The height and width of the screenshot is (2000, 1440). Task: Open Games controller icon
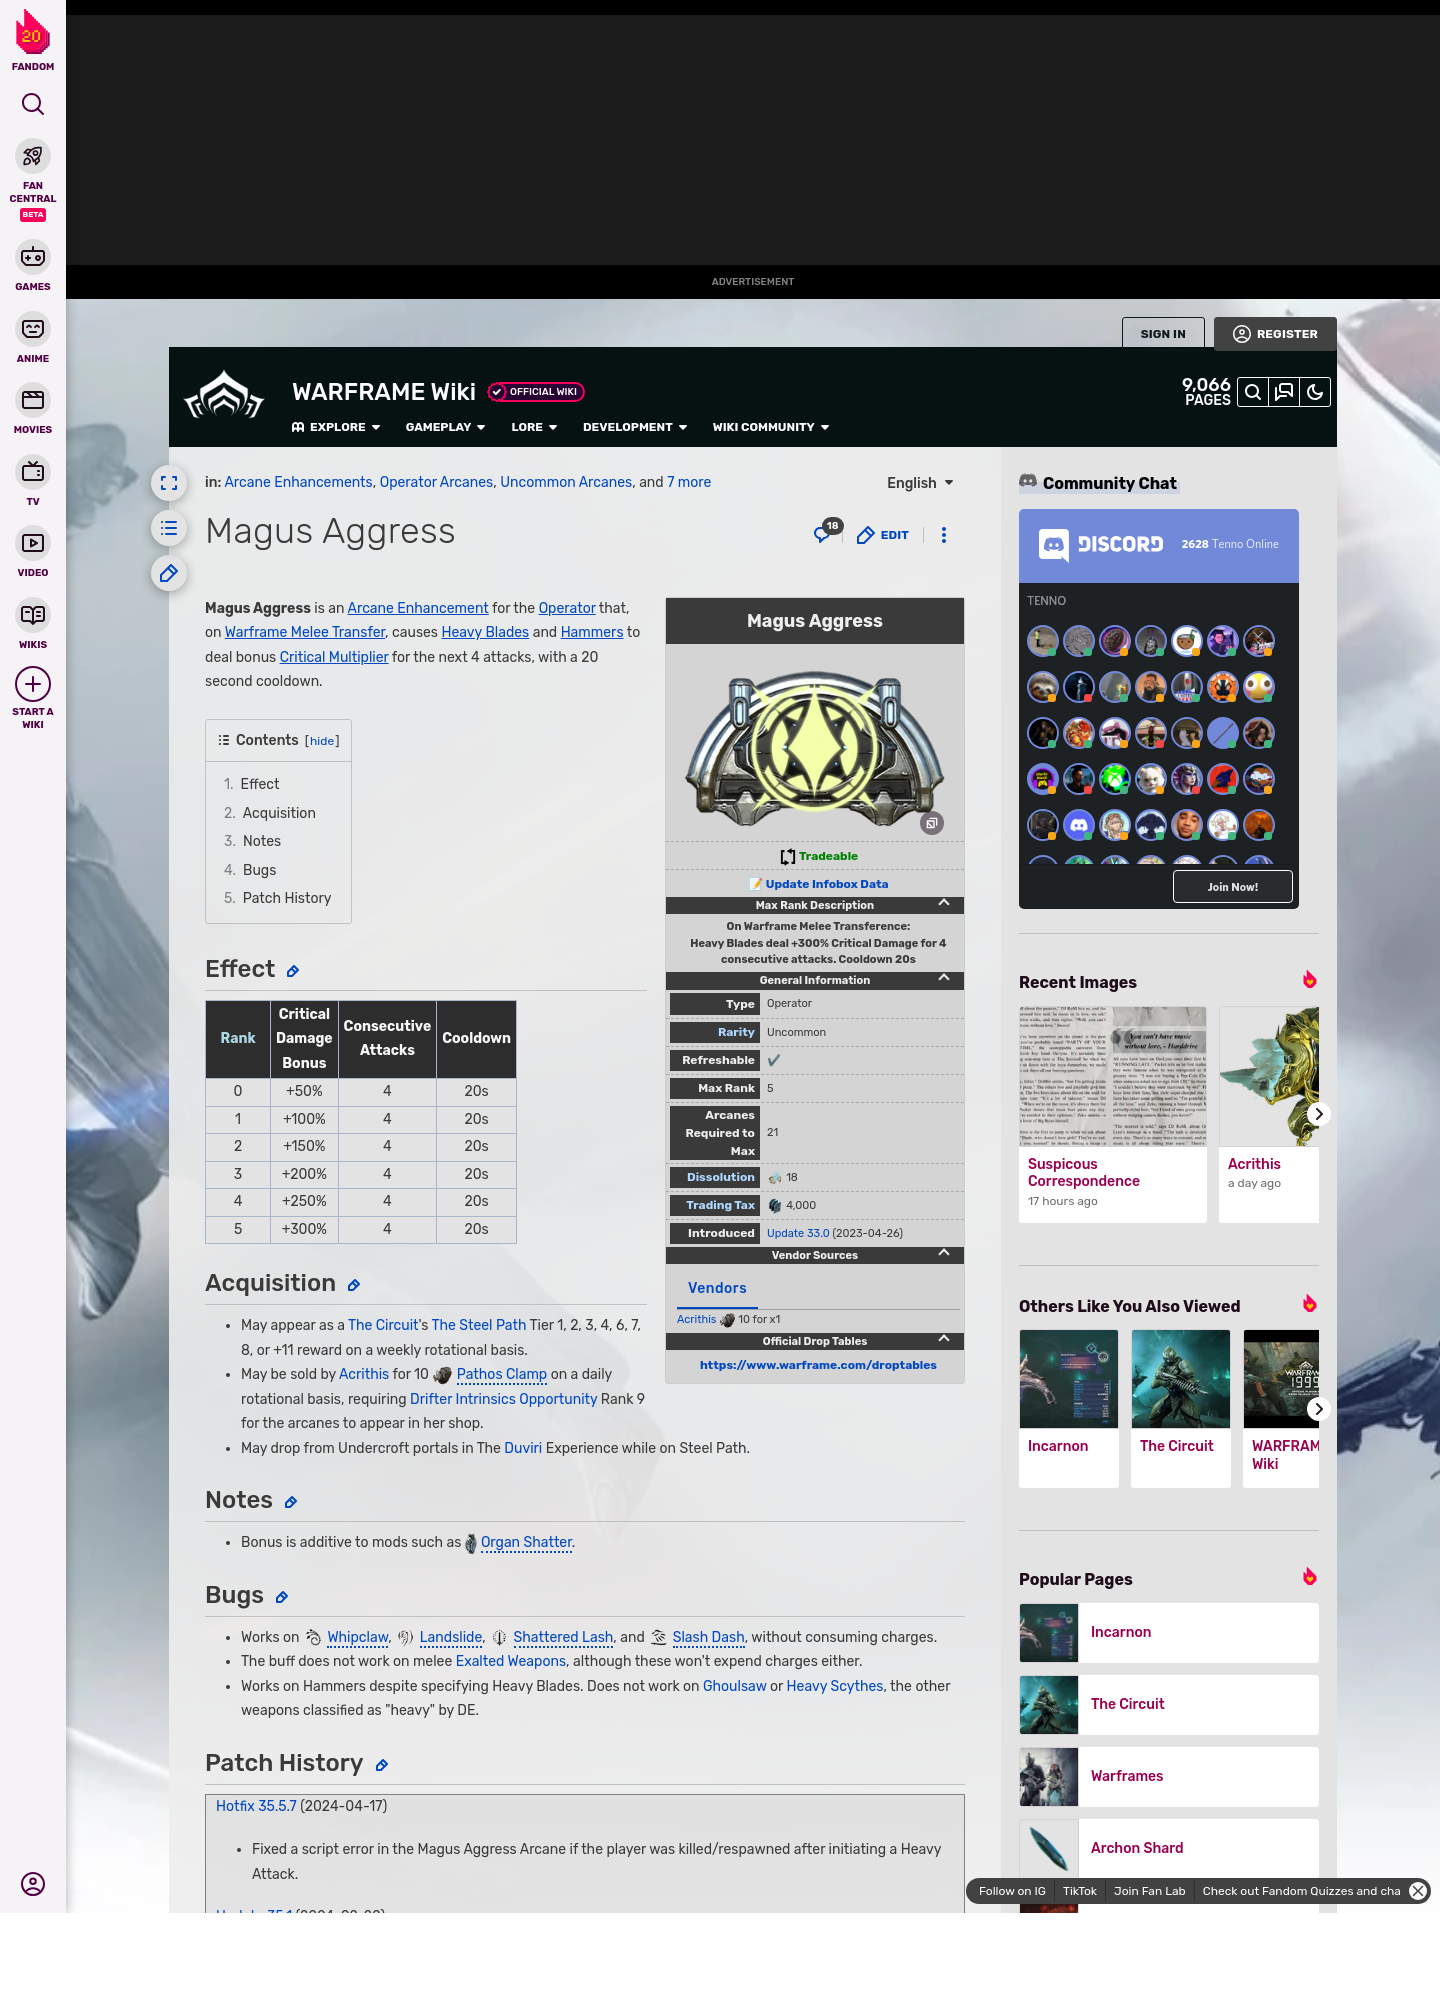pos(33,257)
